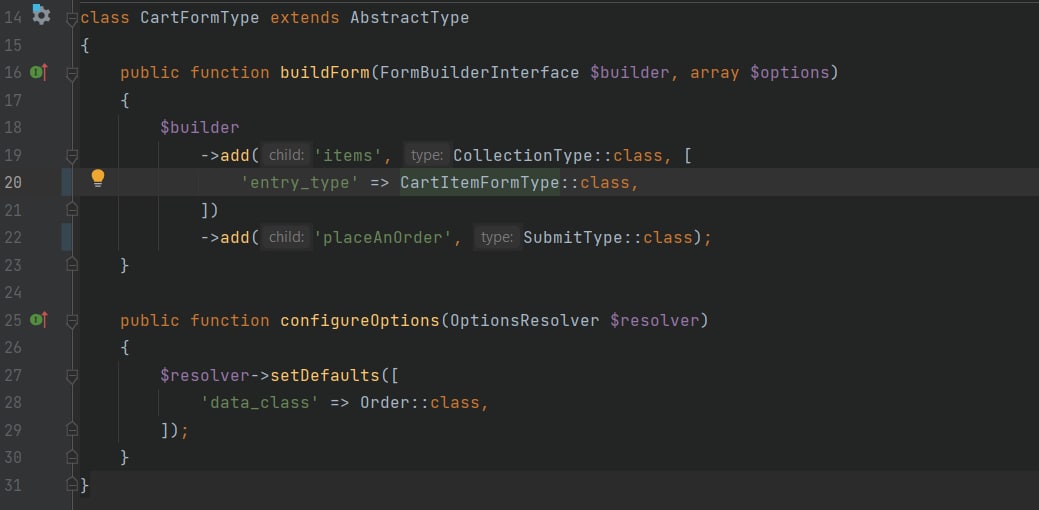This screenshot has width=1039, height=510.
Task: Click the gear gutter icon on line 14
Action: (40, 14)
